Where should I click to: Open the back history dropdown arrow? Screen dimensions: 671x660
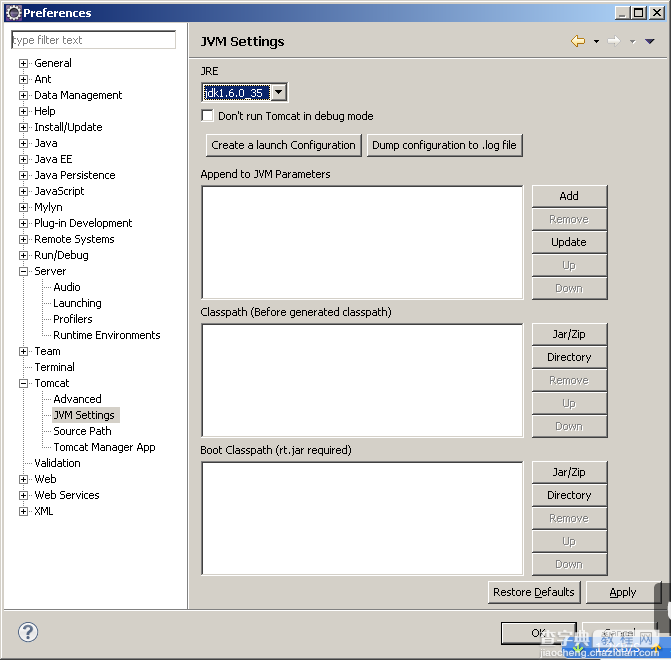click(596, 42)
